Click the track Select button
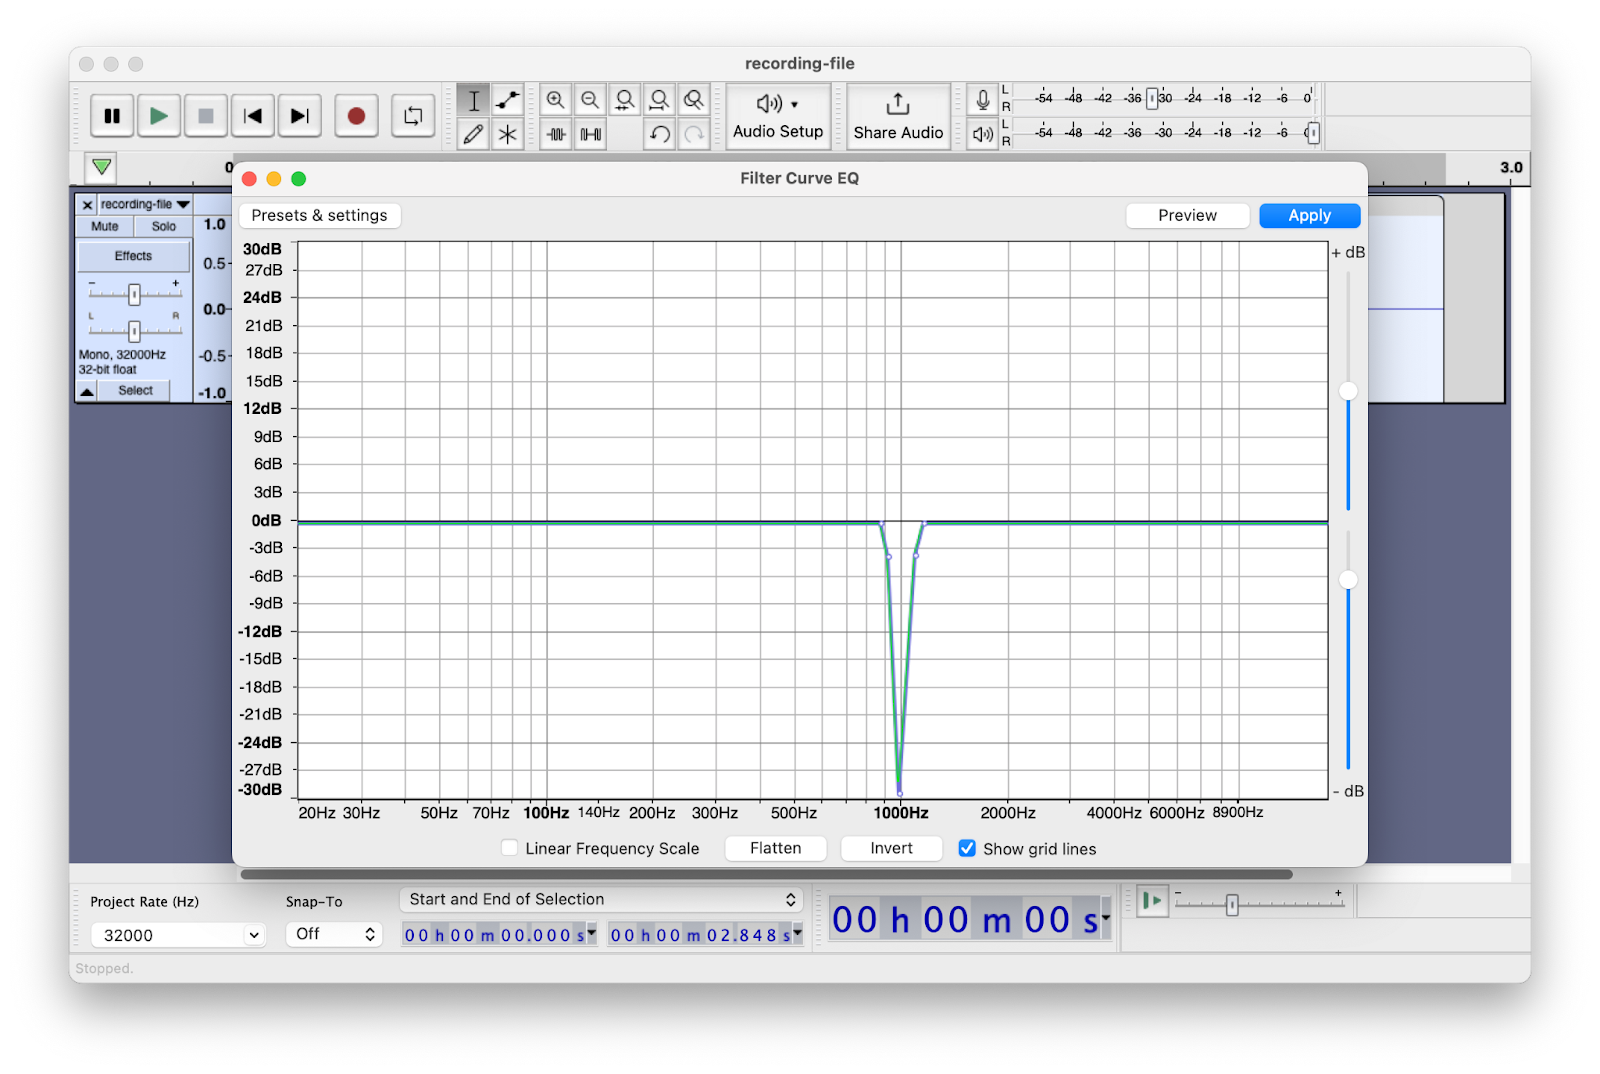This screenshot has height=1074, width=1600. coord(135,391)
